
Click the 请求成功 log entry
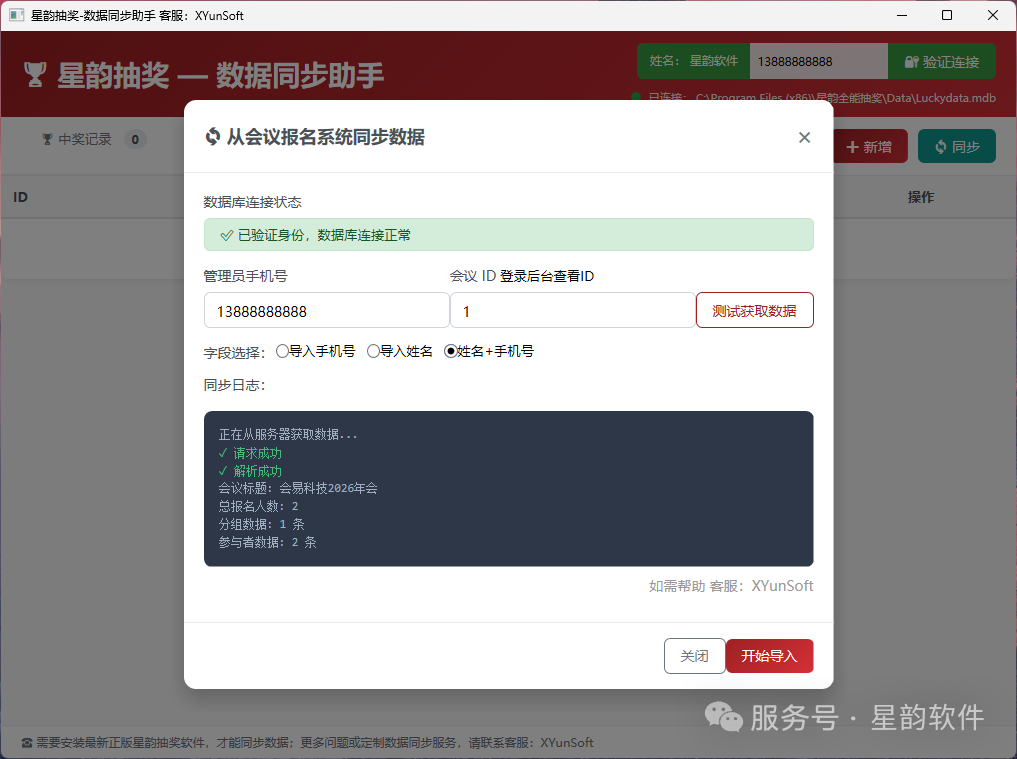tap(250, 453)
